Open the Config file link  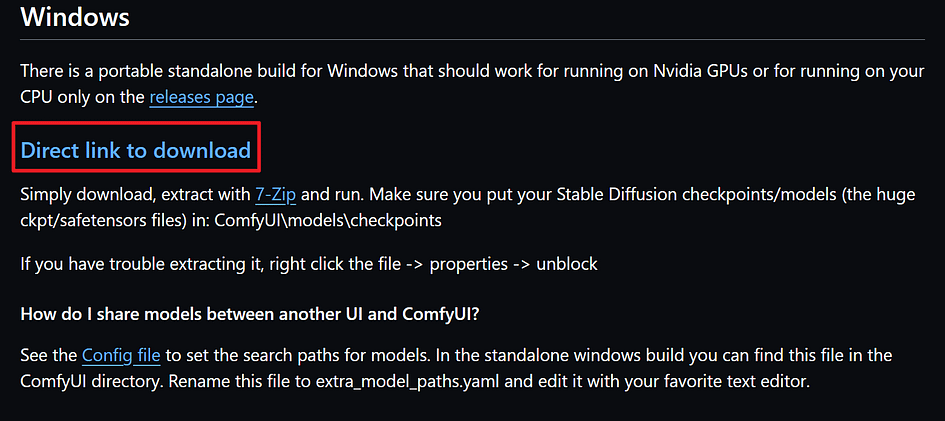click(x=121, y=355)
